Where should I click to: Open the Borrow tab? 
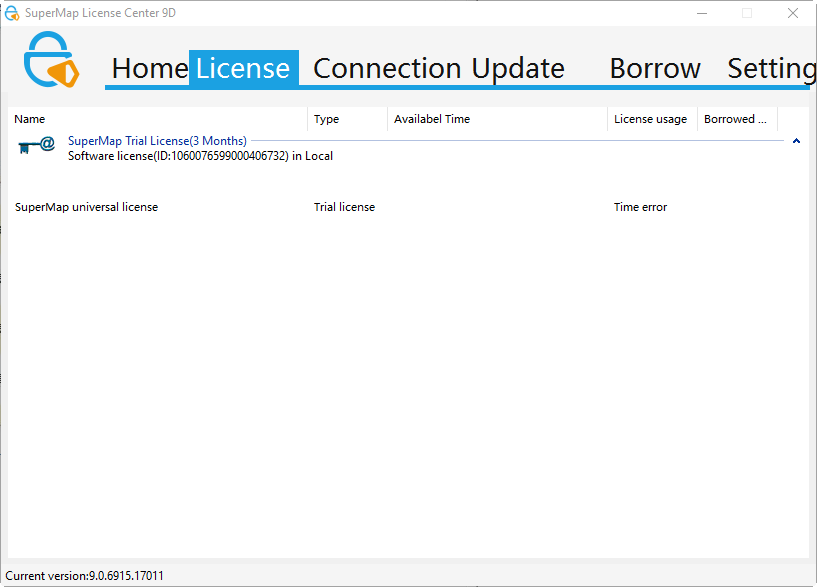pos(655,68)
